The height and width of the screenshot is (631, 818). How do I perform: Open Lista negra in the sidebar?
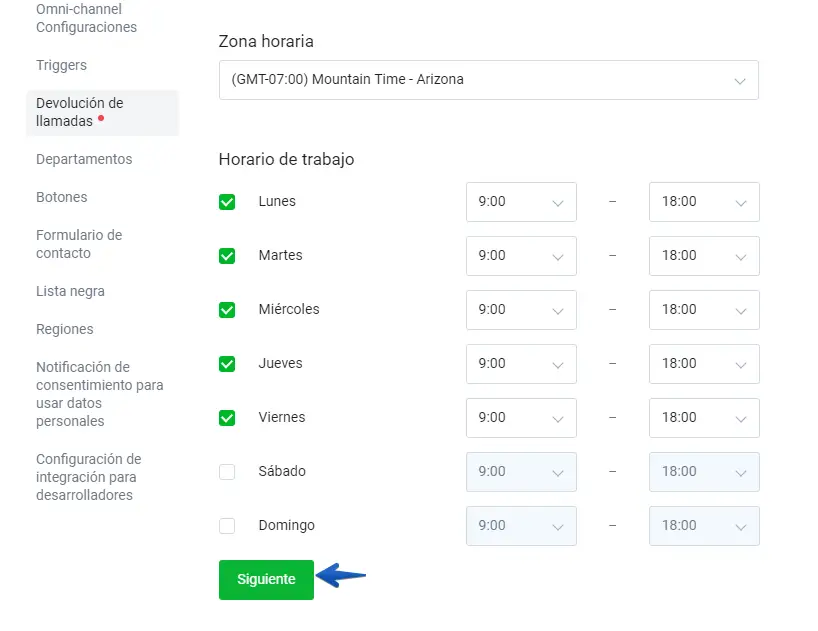click(70, 292)
